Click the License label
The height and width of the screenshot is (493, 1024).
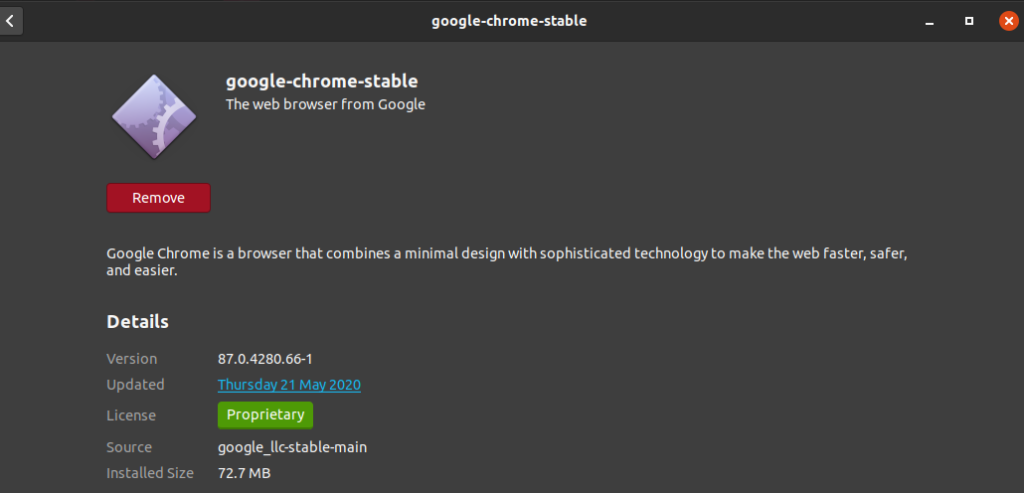point(131,415)
